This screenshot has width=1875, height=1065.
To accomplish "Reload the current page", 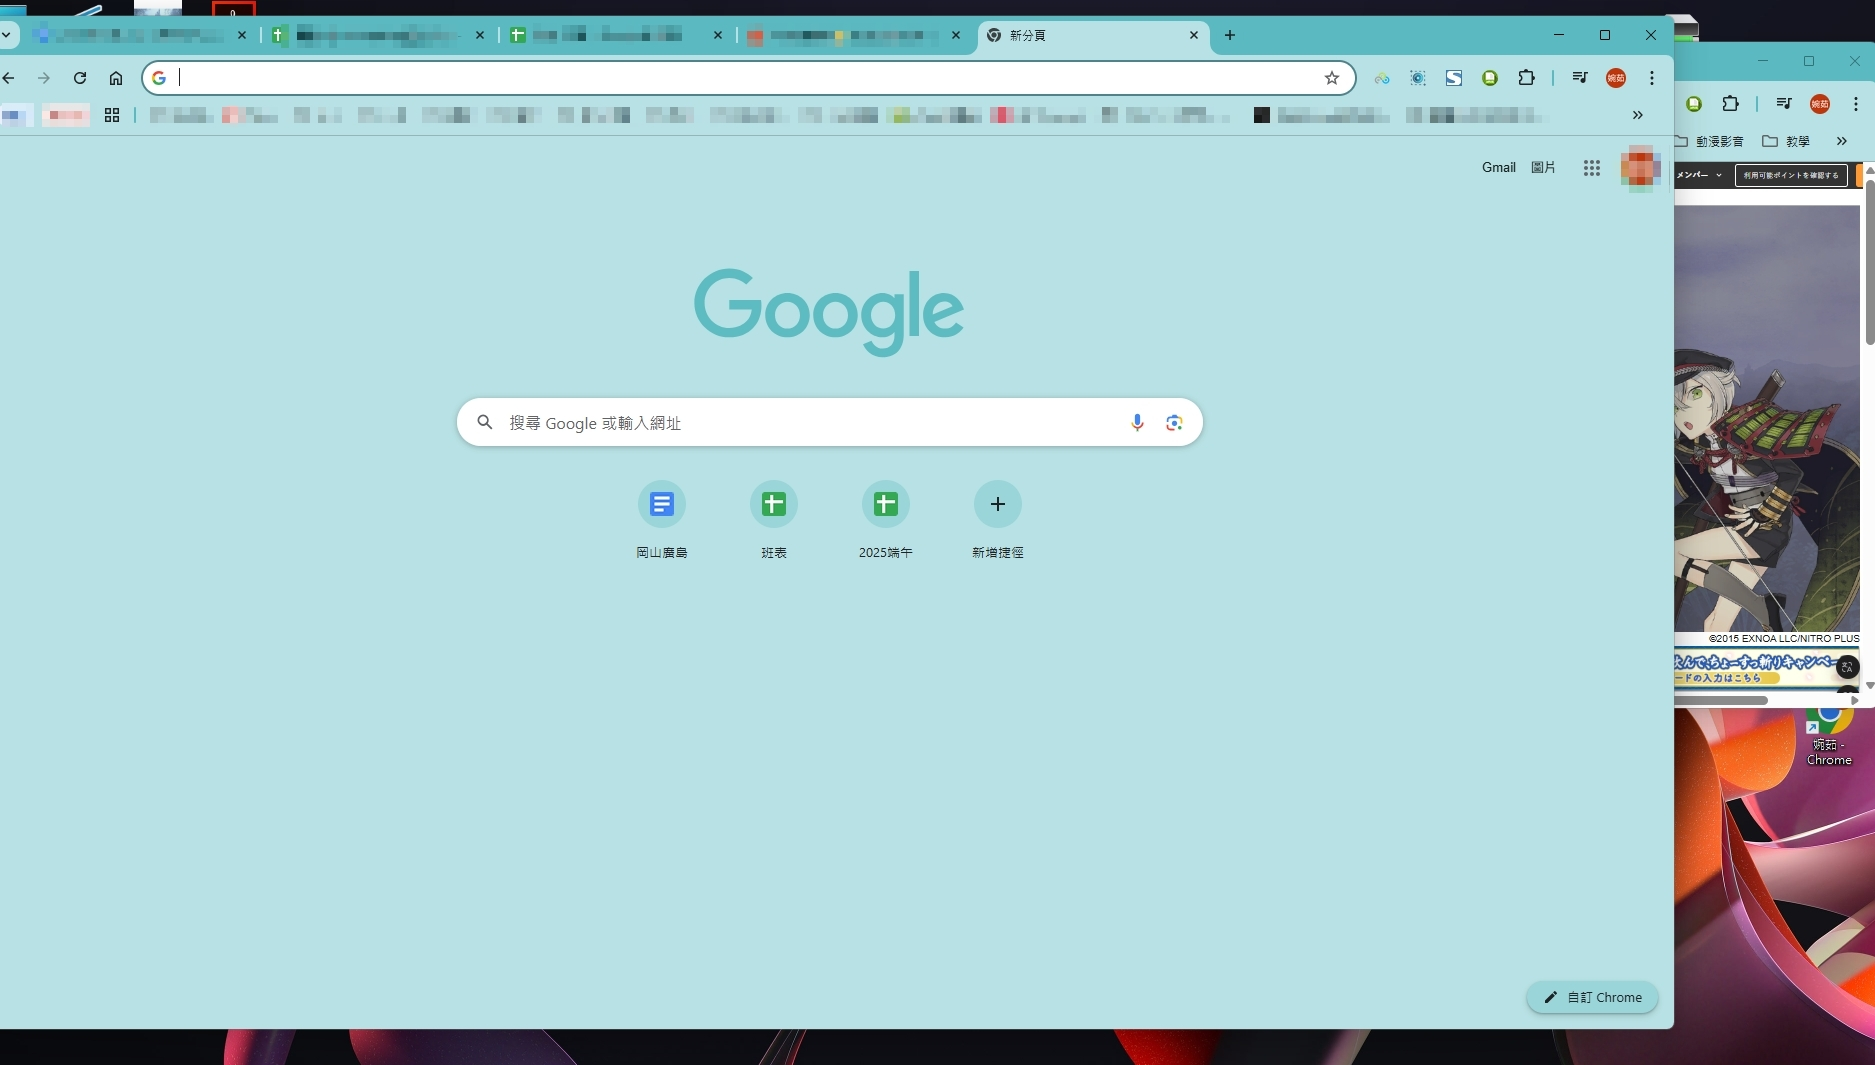I will click(x=80, y=78).
